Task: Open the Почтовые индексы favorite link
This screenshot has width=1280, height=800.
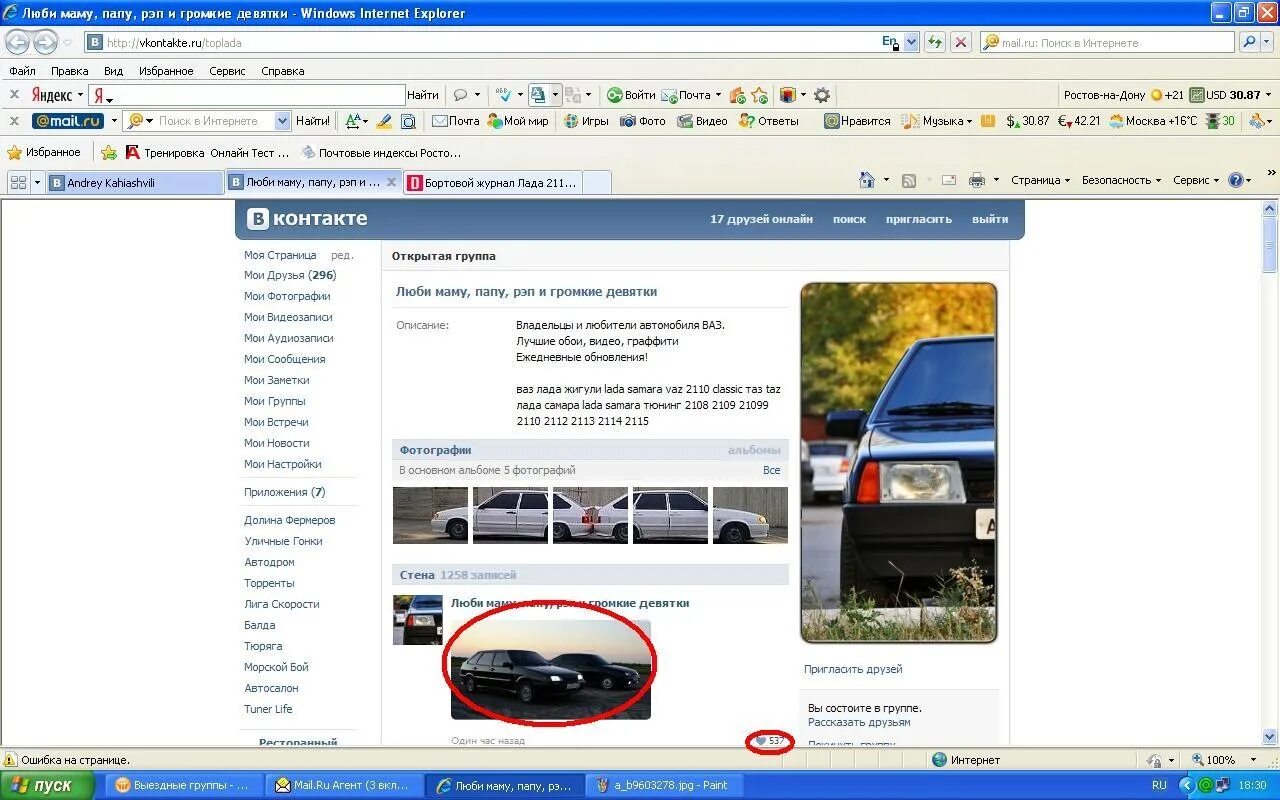Action: [x=381, y=153]
